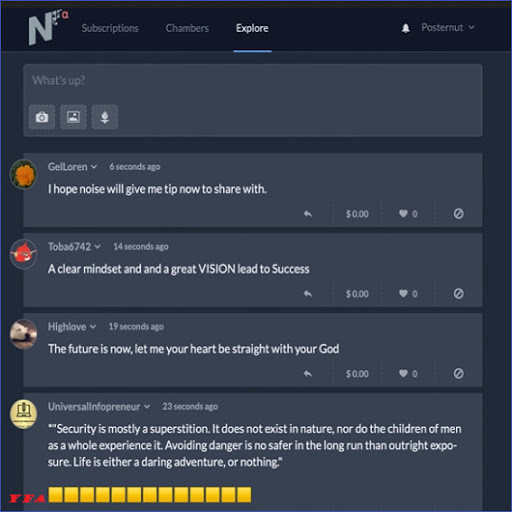Open Toba6742's profile name link
The height and width of the screenshot is (512, 512).
(69, 247)
